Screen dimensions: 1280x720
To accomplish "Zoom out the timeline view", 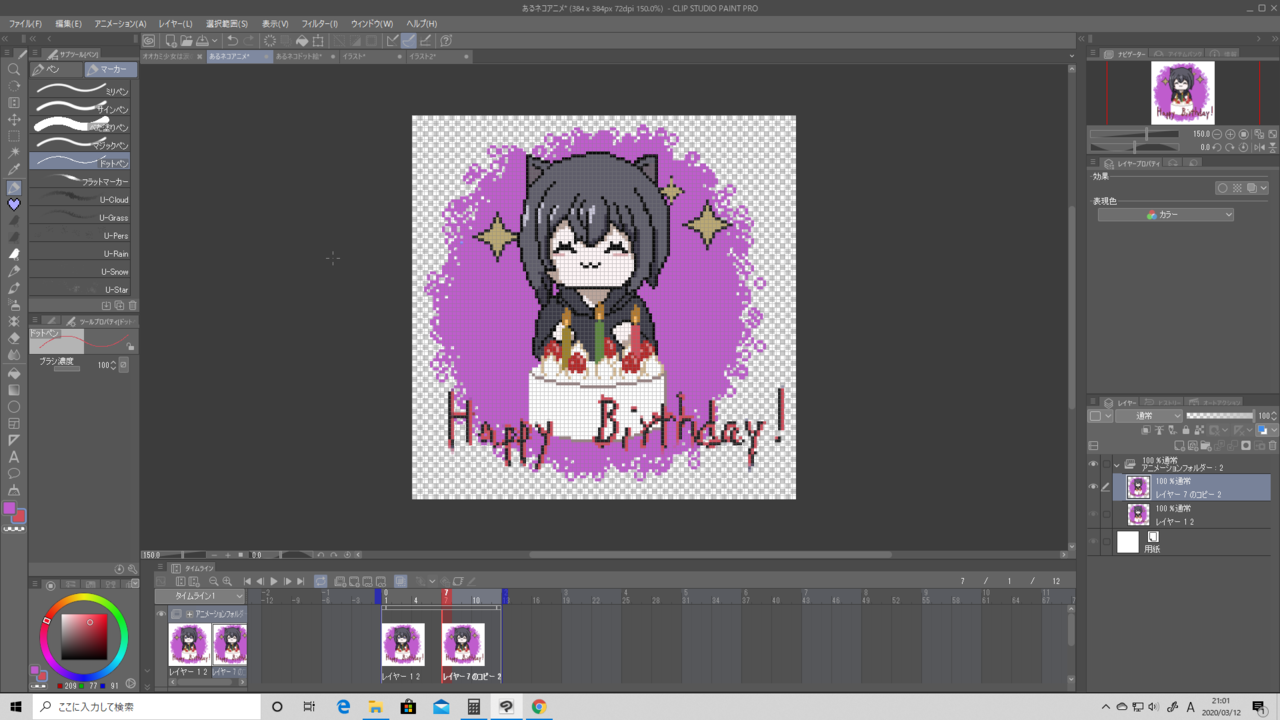I will (213, 581).
